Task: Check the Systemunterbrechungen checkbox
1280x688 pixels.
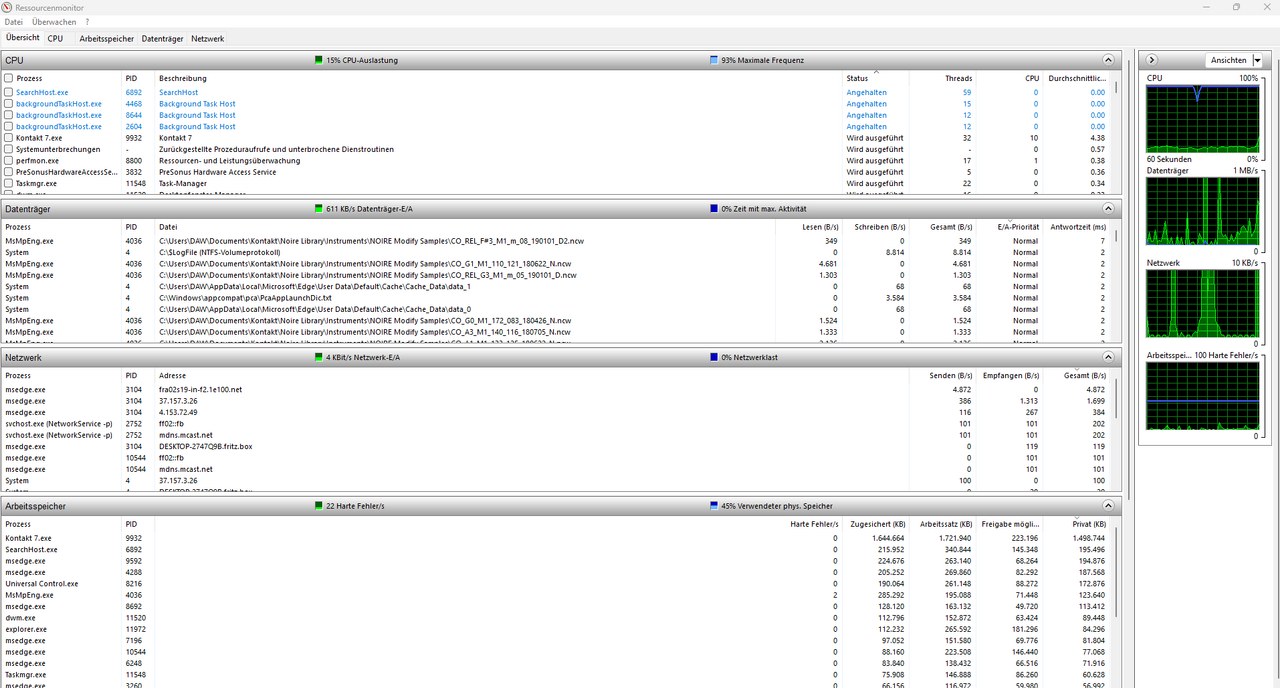Action: point(9,149)
